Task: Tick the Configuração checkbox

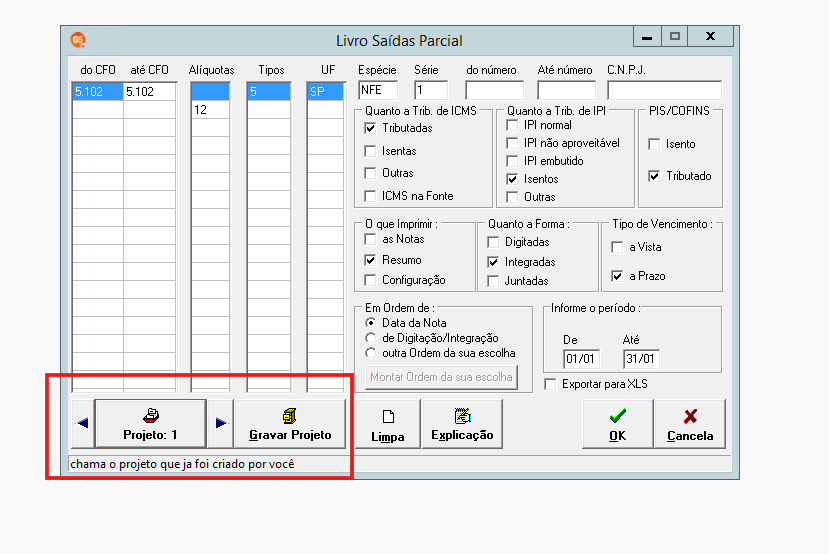Action: pos(371,280)
